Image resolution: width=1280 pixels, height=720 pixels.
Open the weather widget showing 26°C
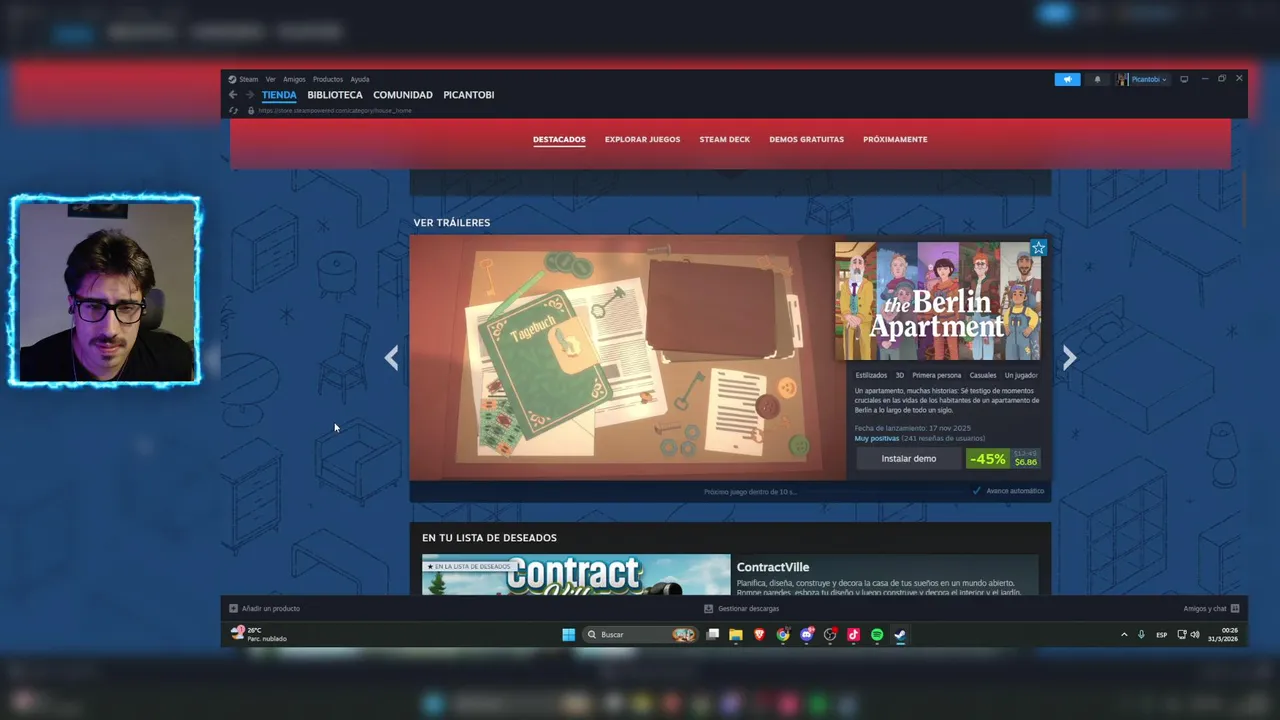(259, 634)
